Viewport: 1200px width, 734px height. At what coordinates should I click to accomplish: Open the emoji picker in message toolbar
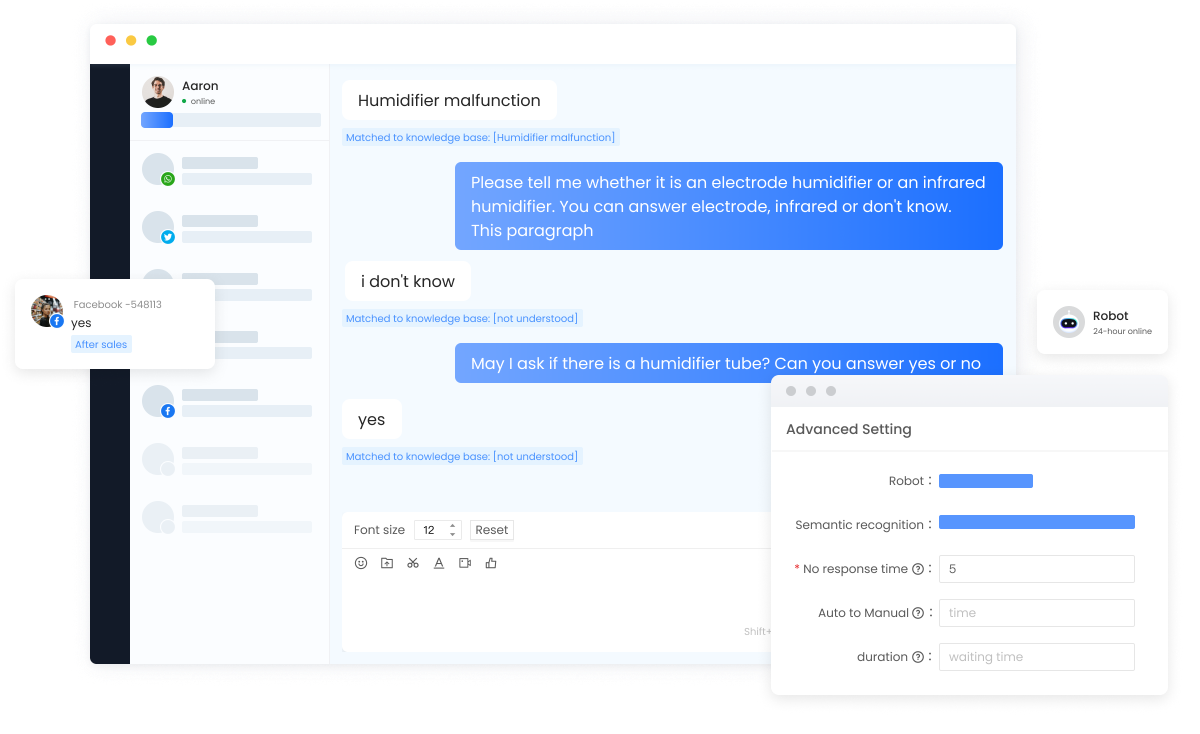coord(361,563)
